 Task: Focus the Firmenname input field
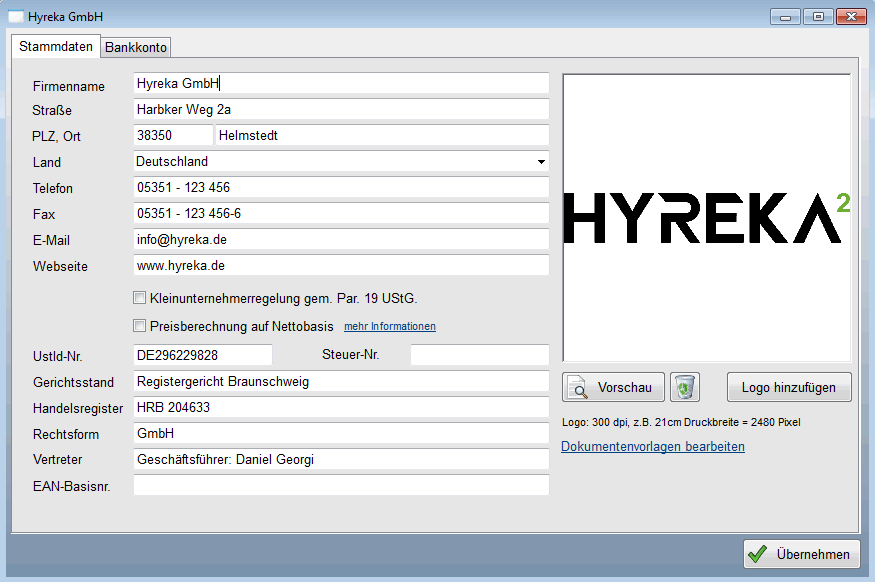tap(341, 84)
